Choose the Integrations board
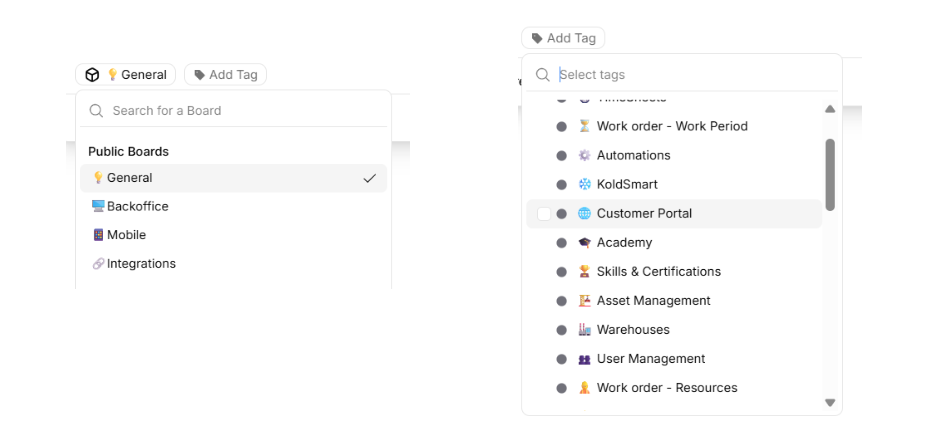949x432 pixels. 141,264
